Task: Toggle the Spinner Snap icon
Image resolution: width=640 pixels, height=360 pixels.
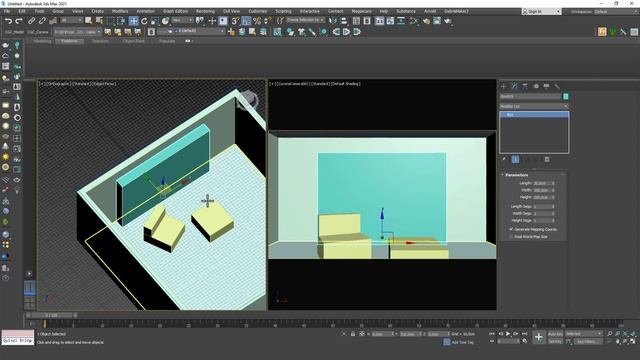Action: 267,20
